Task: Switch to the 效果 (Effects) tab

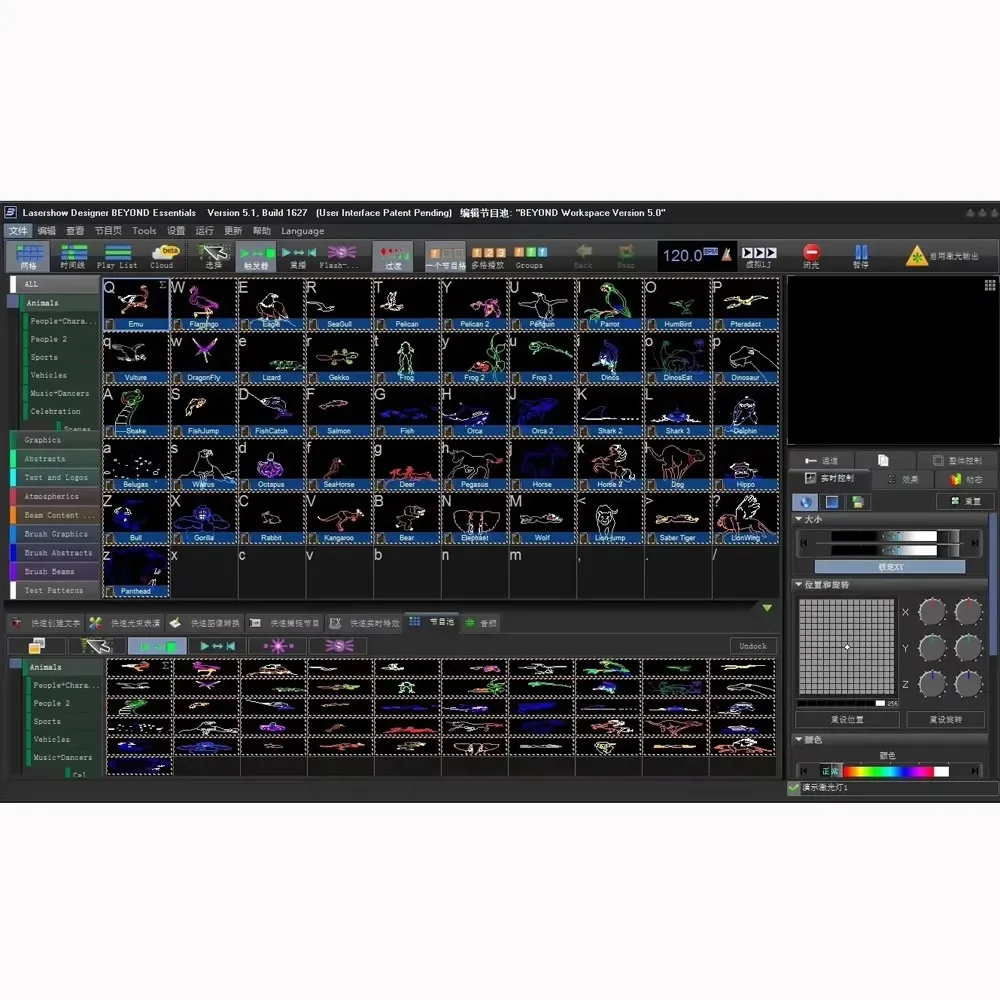Action: [903, 479]
